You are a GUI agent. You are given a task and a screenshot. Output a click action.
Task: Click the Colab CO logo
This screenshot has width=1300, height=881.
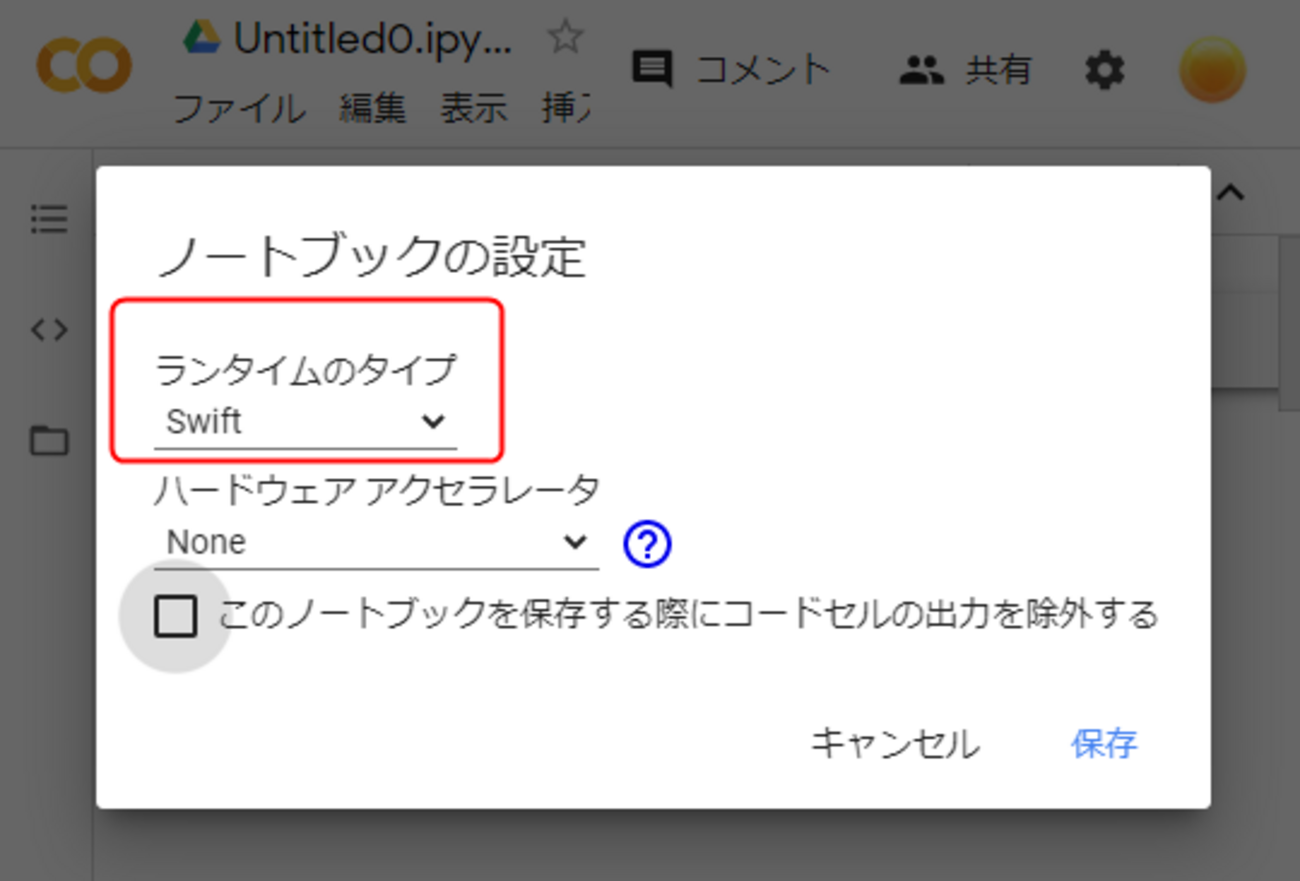84,65
